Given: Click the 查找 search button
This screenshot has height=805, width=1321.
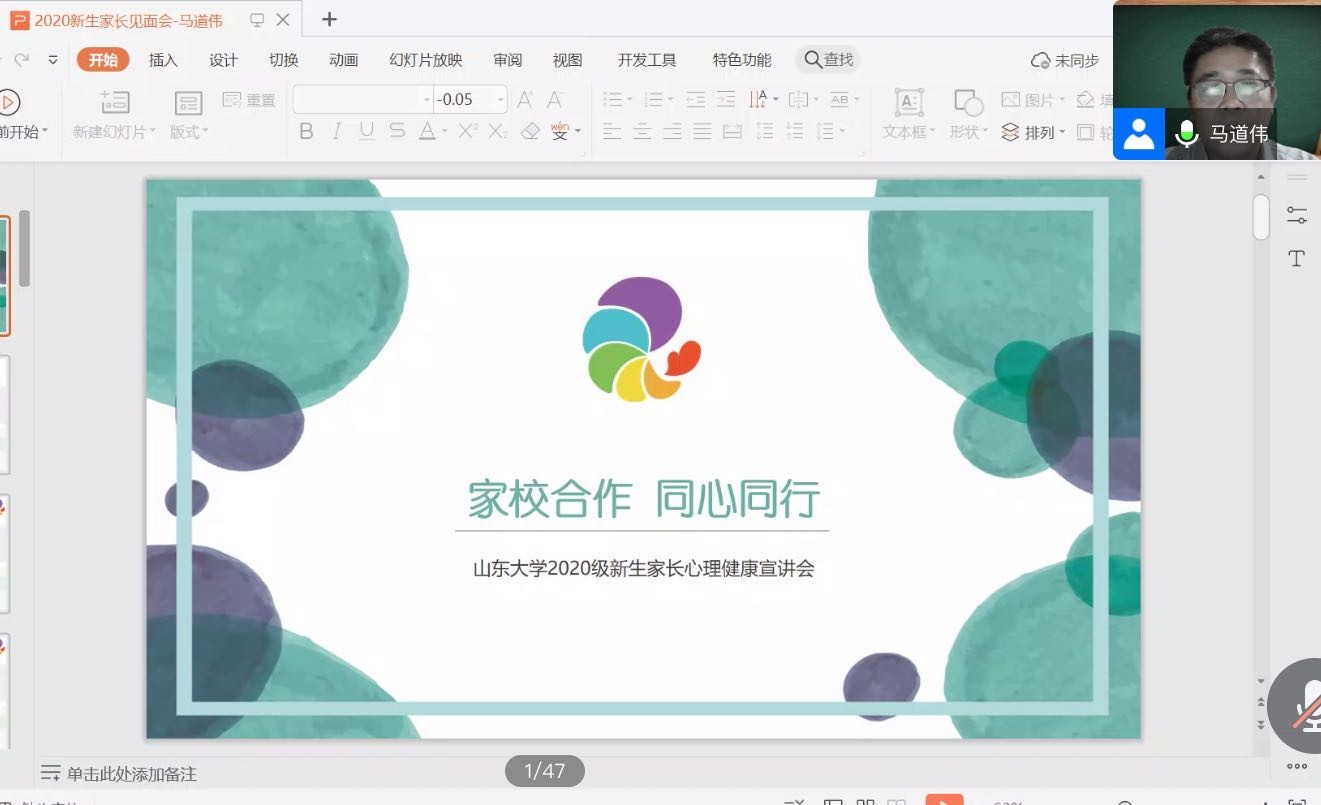Looking at the screenshot, I should click(828, 60).
